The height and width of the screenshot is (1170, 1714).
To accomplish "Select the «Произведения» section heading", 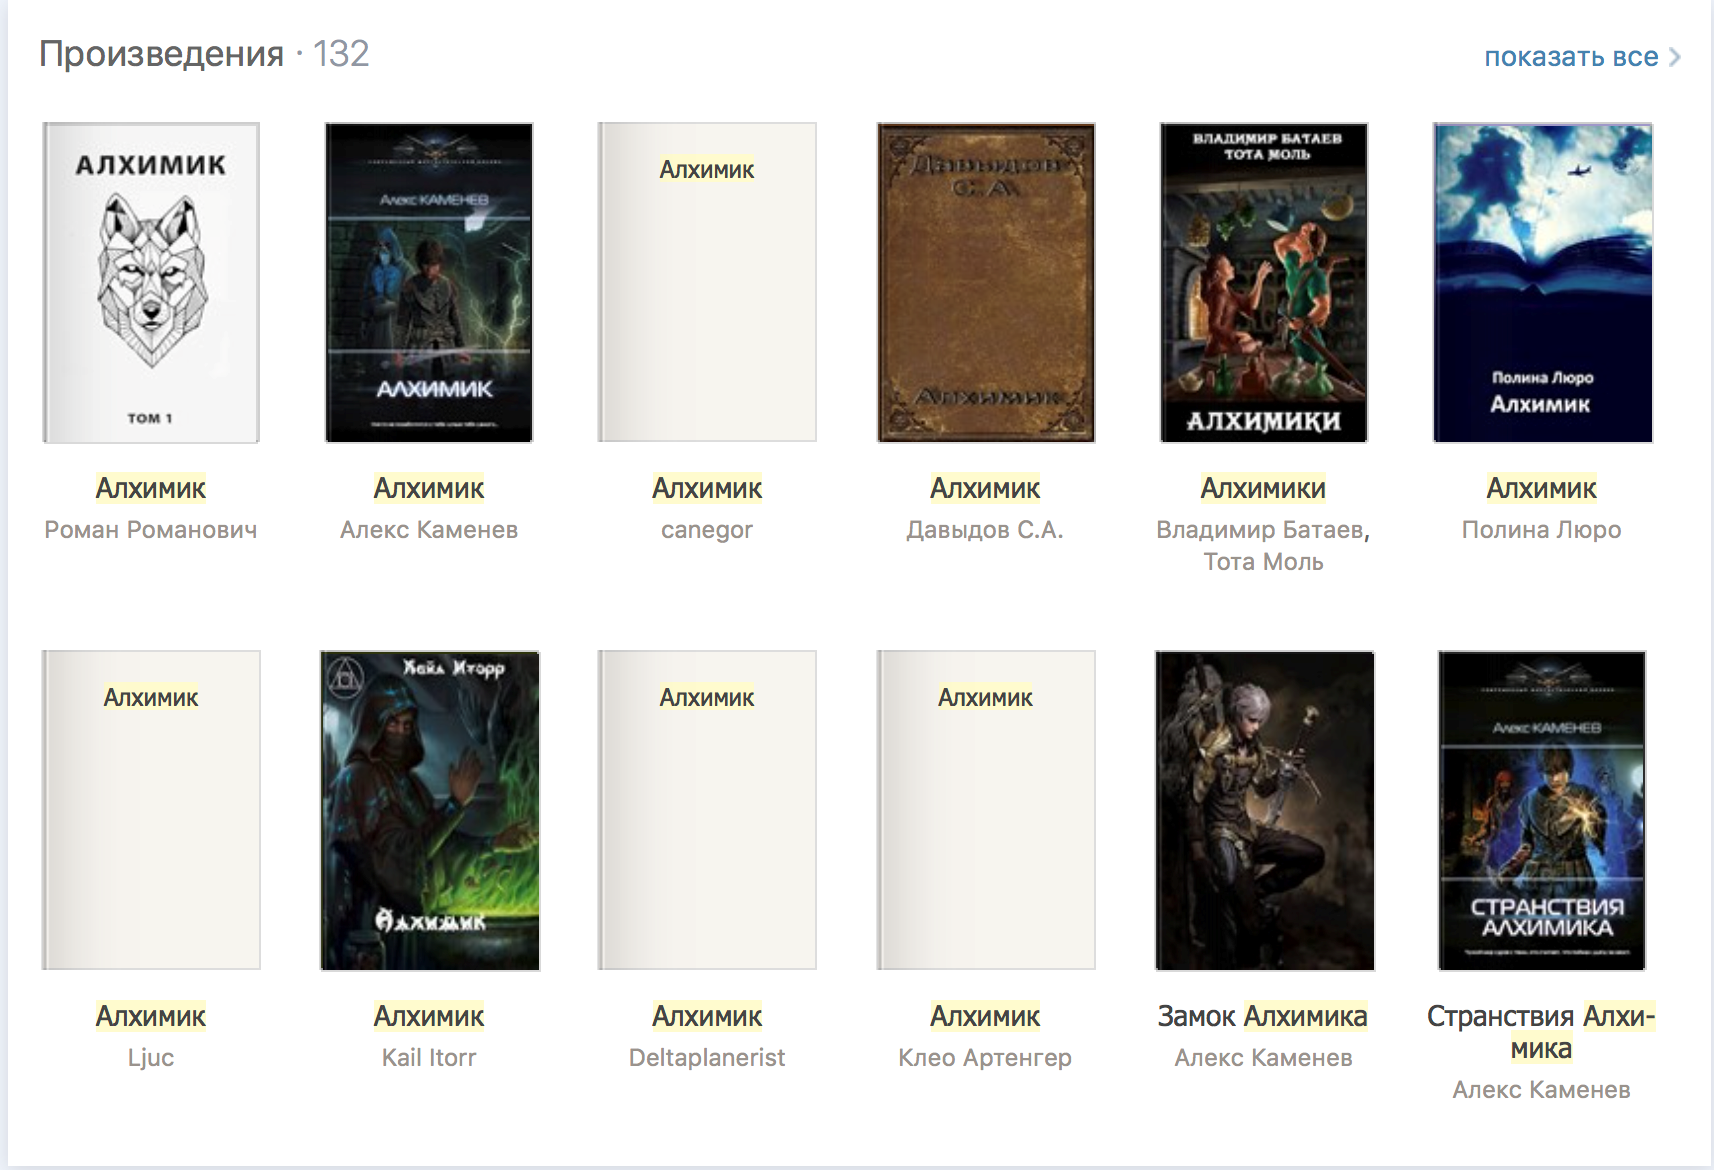I will point(161,54).
